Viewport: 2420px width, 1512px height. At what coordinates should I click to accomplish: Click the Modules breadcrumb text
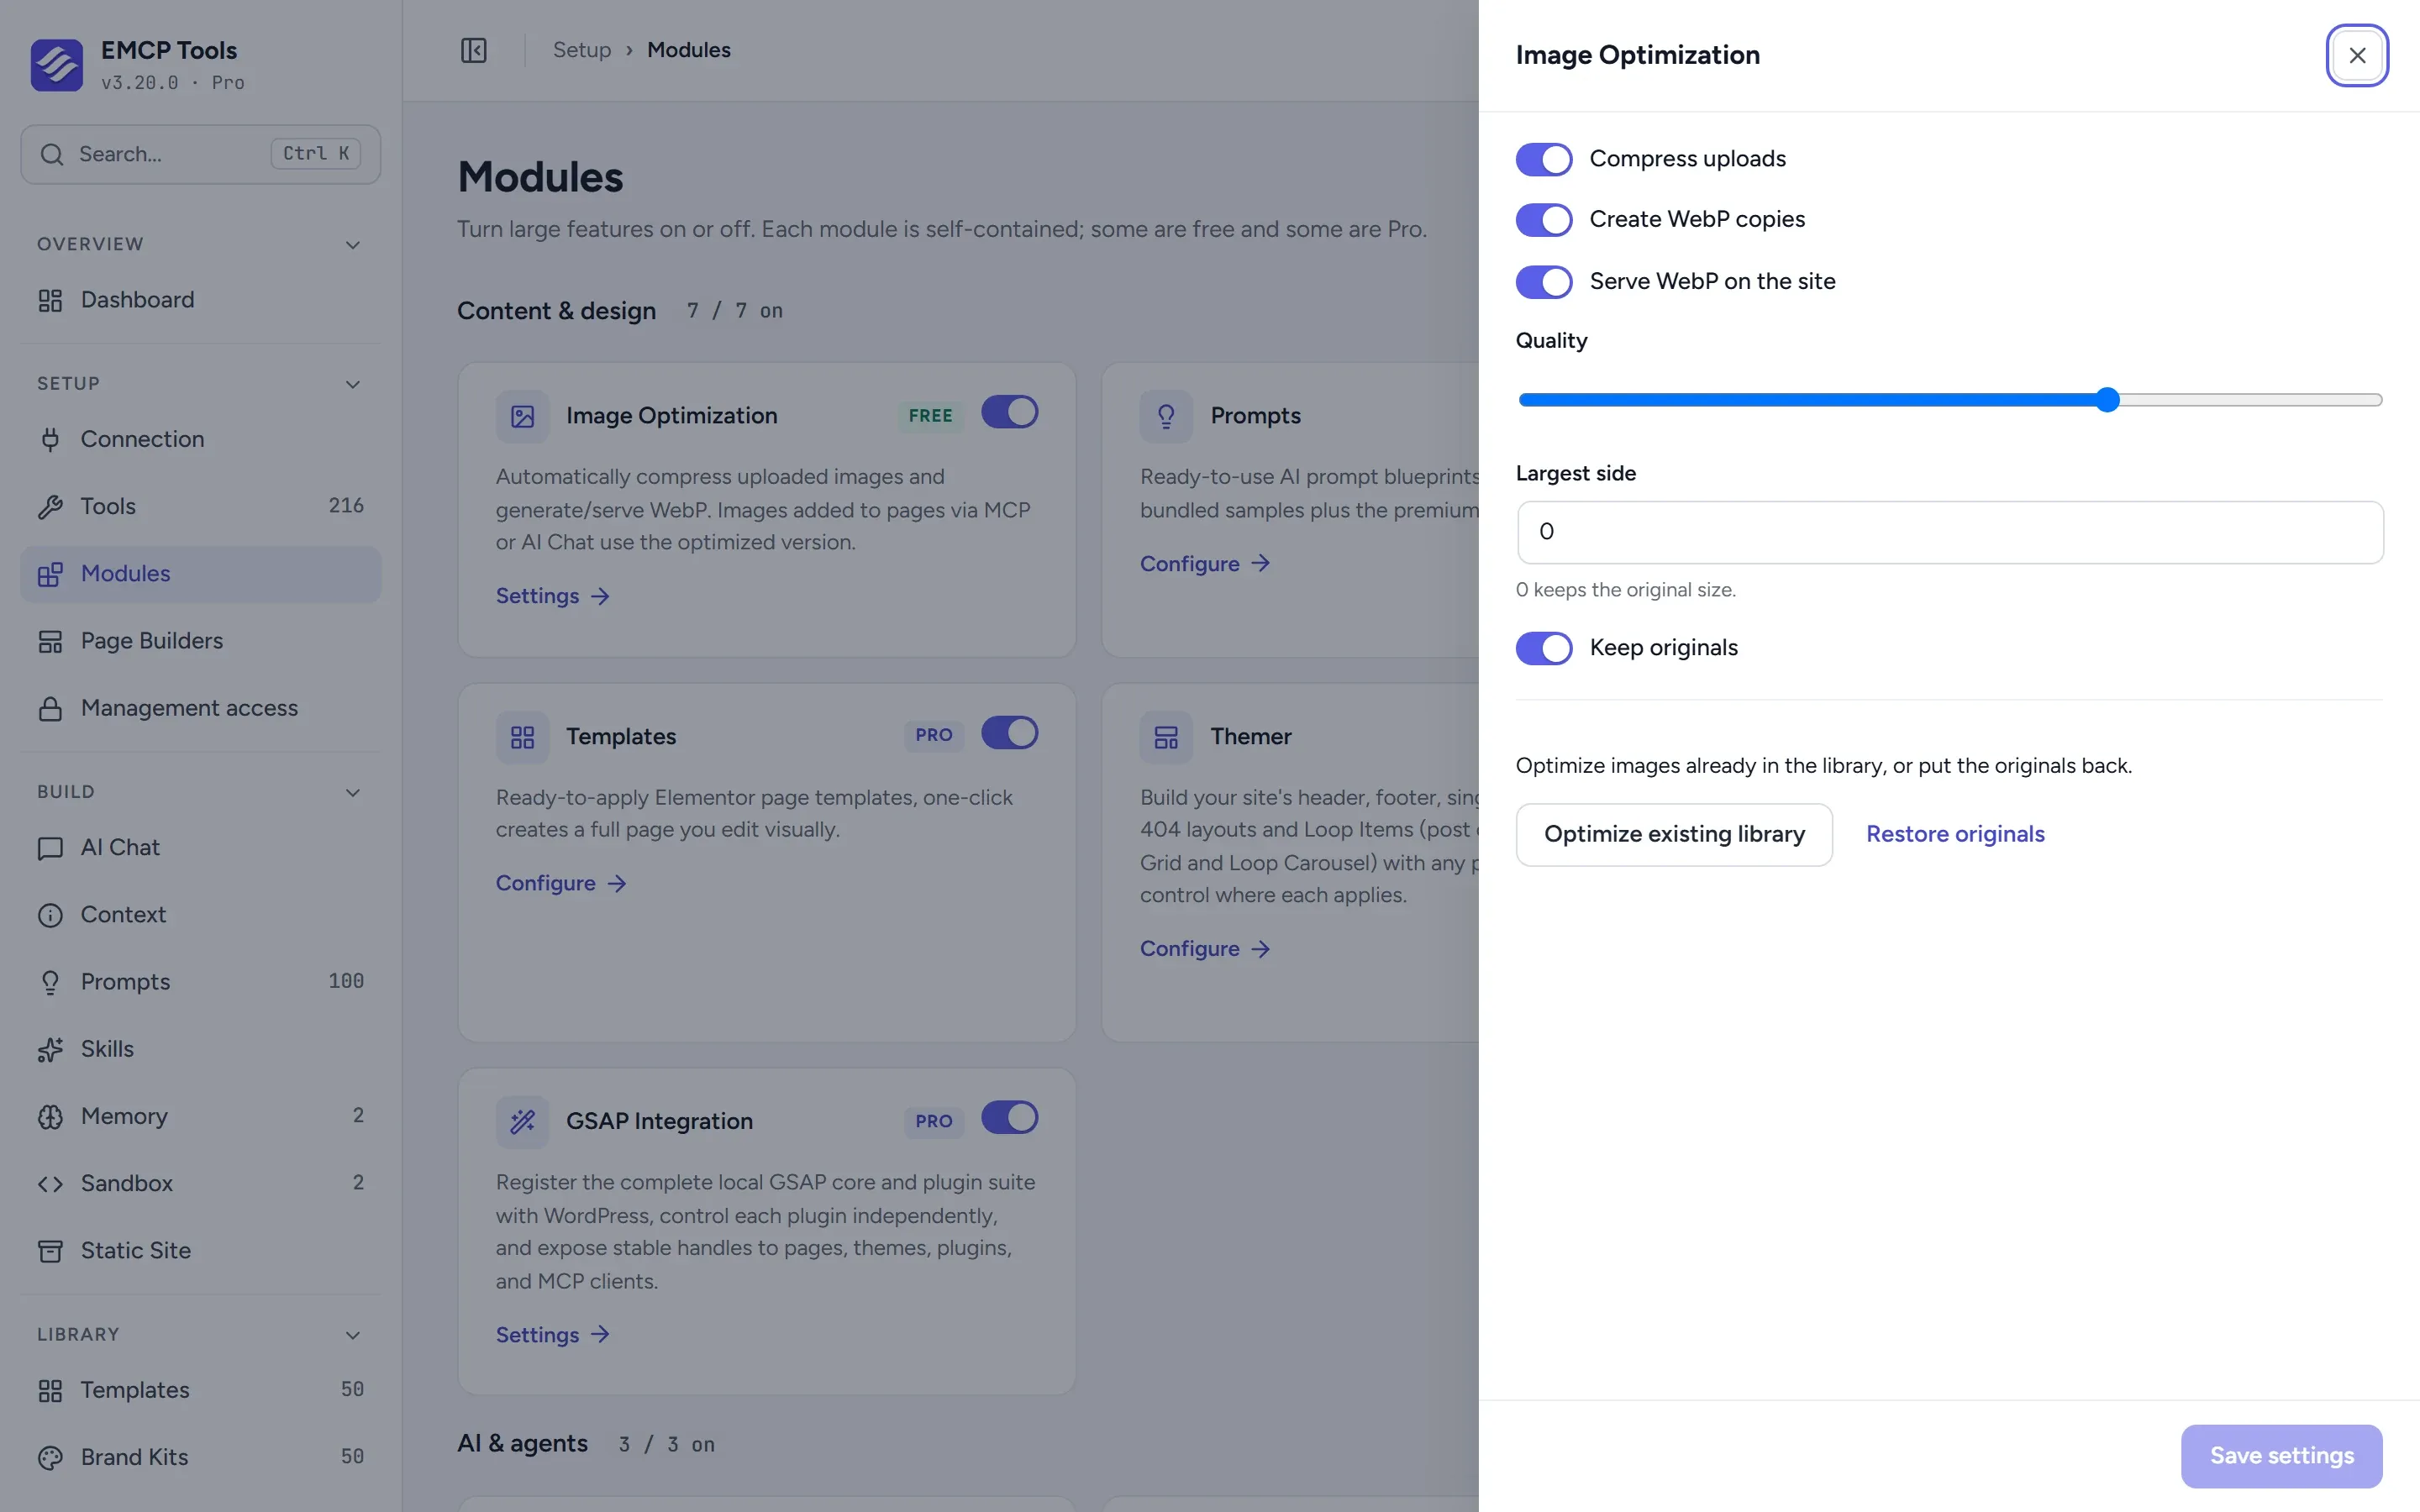point(689,50)
